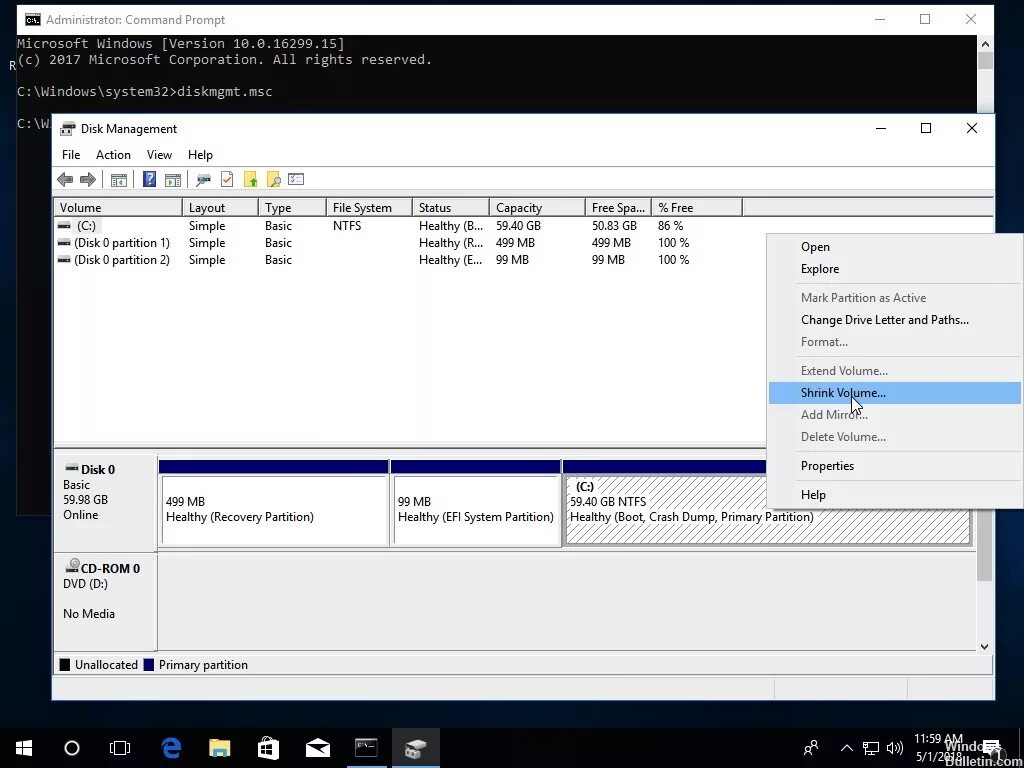Sort by the % Free column header
The height and width of the screenshot is (768, 1024).
pos(697,208)
